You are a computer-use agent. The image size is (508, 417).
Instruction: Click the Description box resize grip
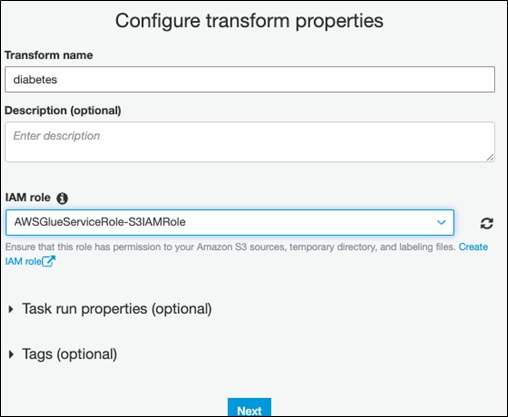tap(490, 157)
